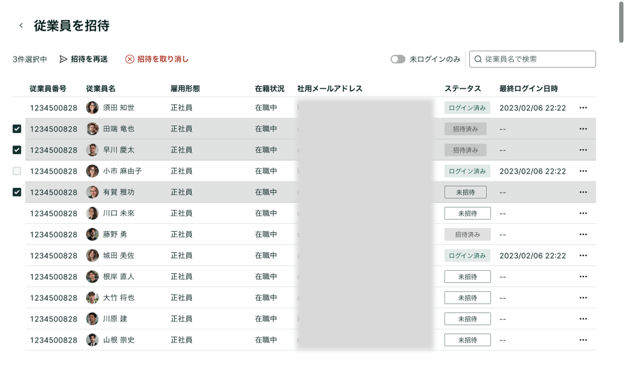Click the 在籍状況 column header
The height and width of the screenshot is (380, 625).
click(269, 89)
